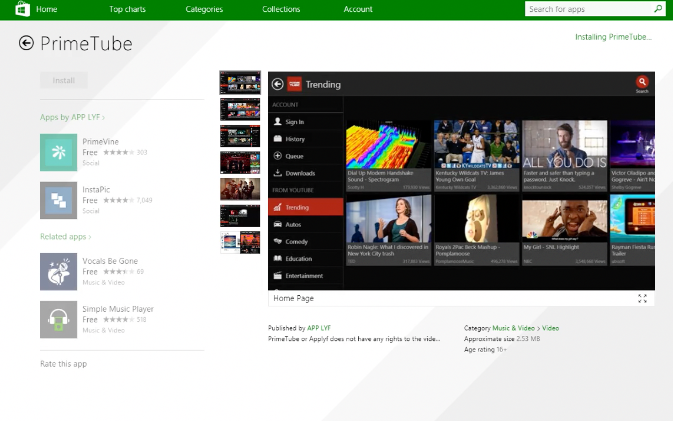
Task: Click the Windows Store logo icon
Action: (22, 9)
